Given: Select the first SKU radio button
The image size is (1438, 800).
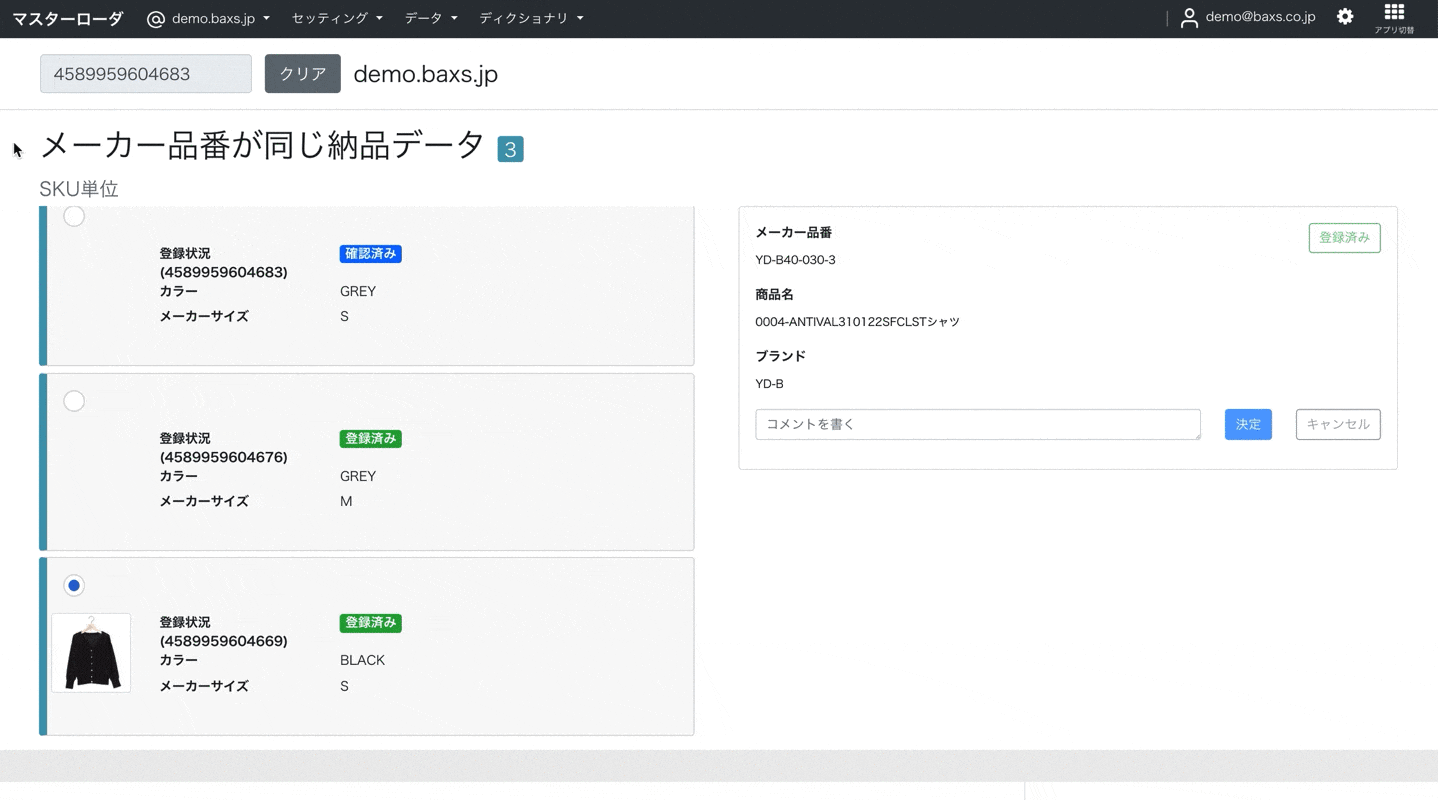Looking at the screenshot, I should [74, 215].
